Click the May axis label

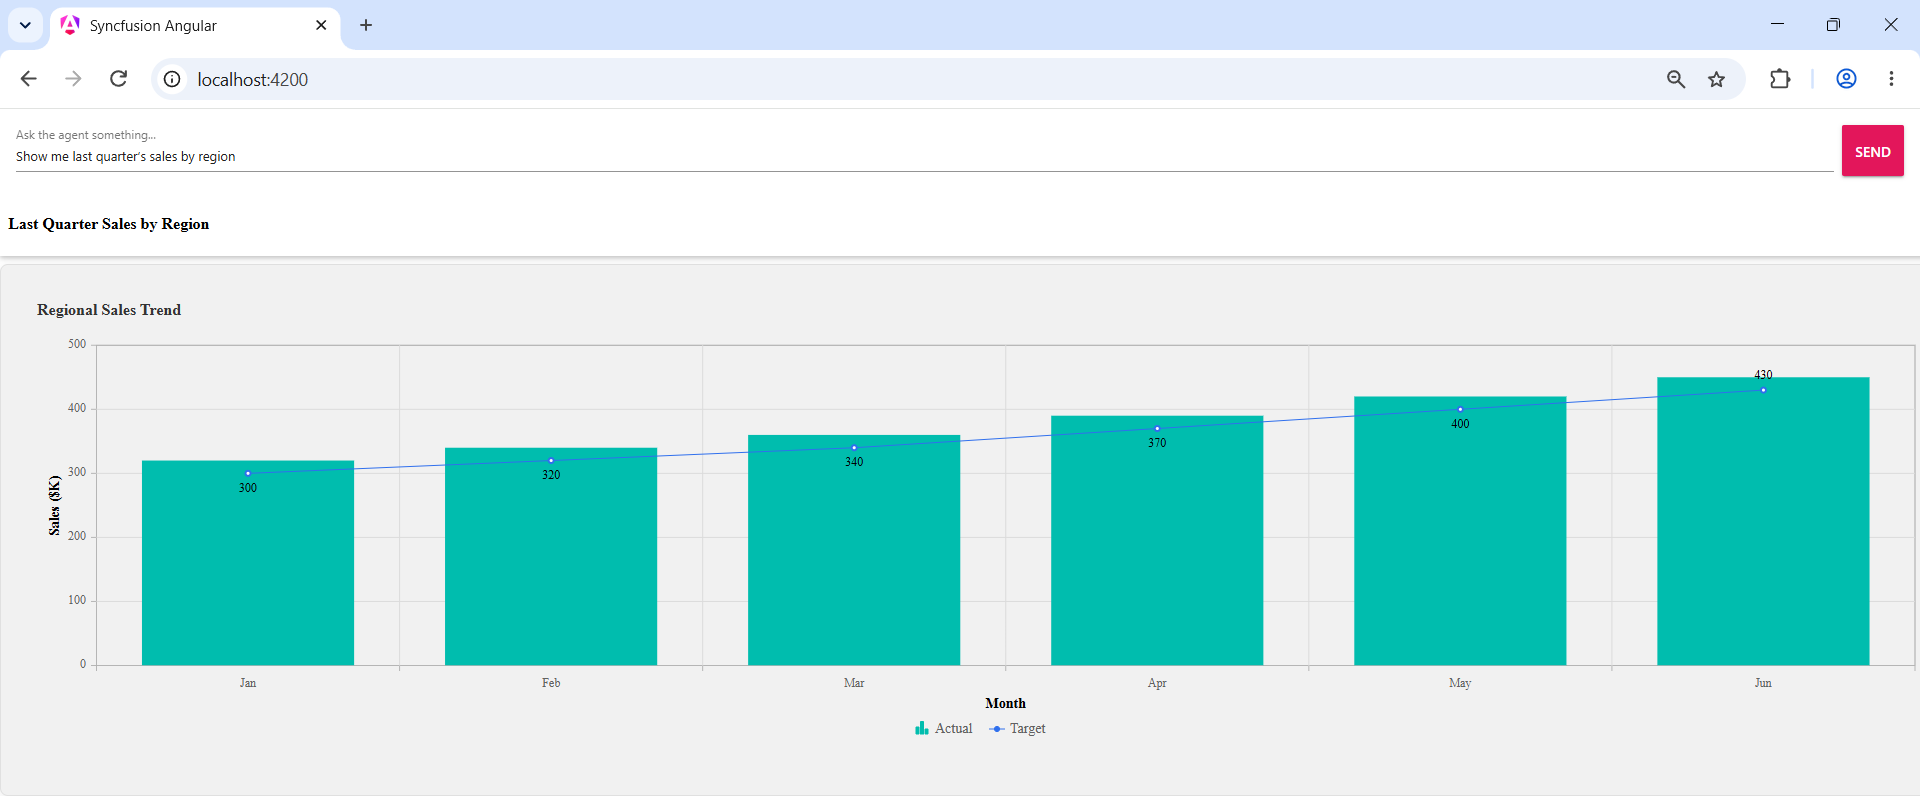click(x=1460, y=683)
